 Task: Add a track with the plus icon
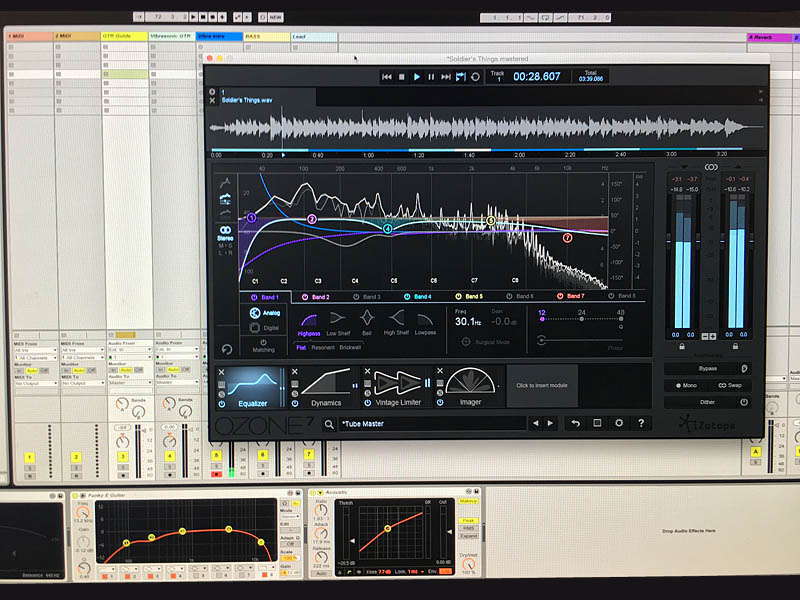(x=212, y=92)
